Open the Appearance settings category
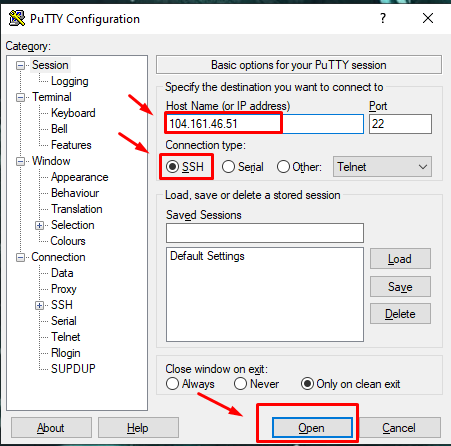This screenshot has height=446, width=451. [x=80, y=177]
